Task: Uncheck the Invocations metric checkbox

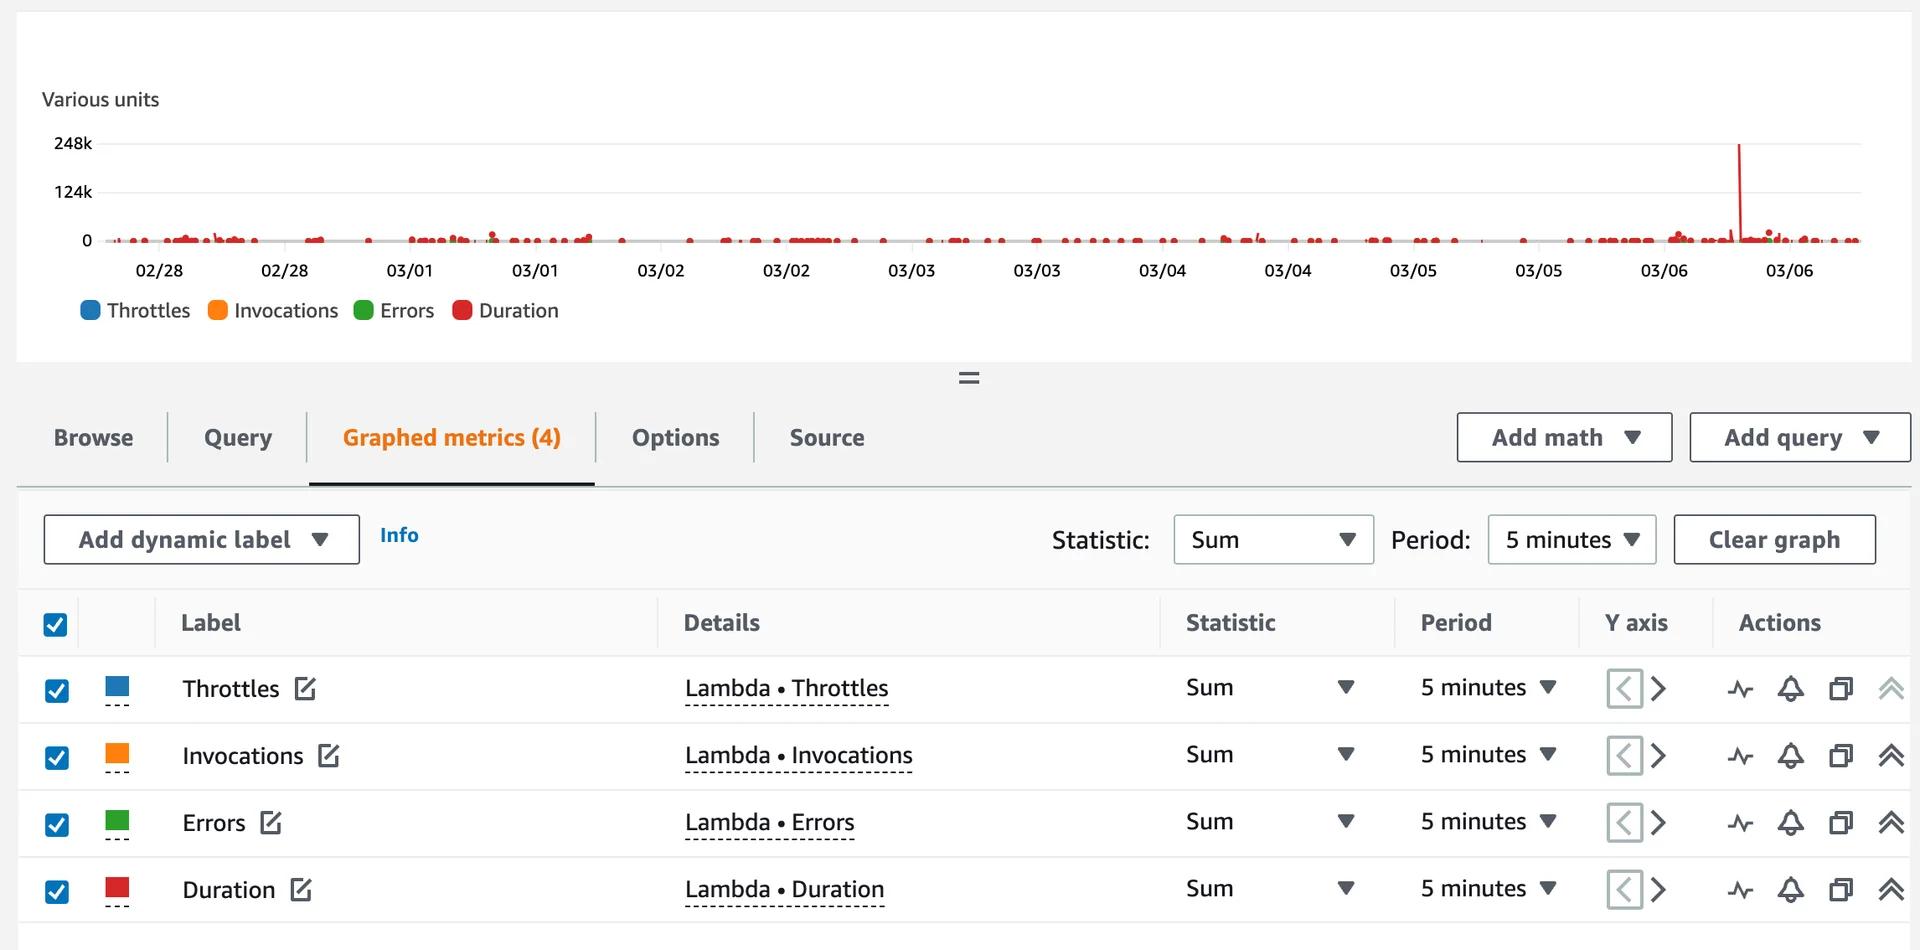Action: tap(56, 757)
